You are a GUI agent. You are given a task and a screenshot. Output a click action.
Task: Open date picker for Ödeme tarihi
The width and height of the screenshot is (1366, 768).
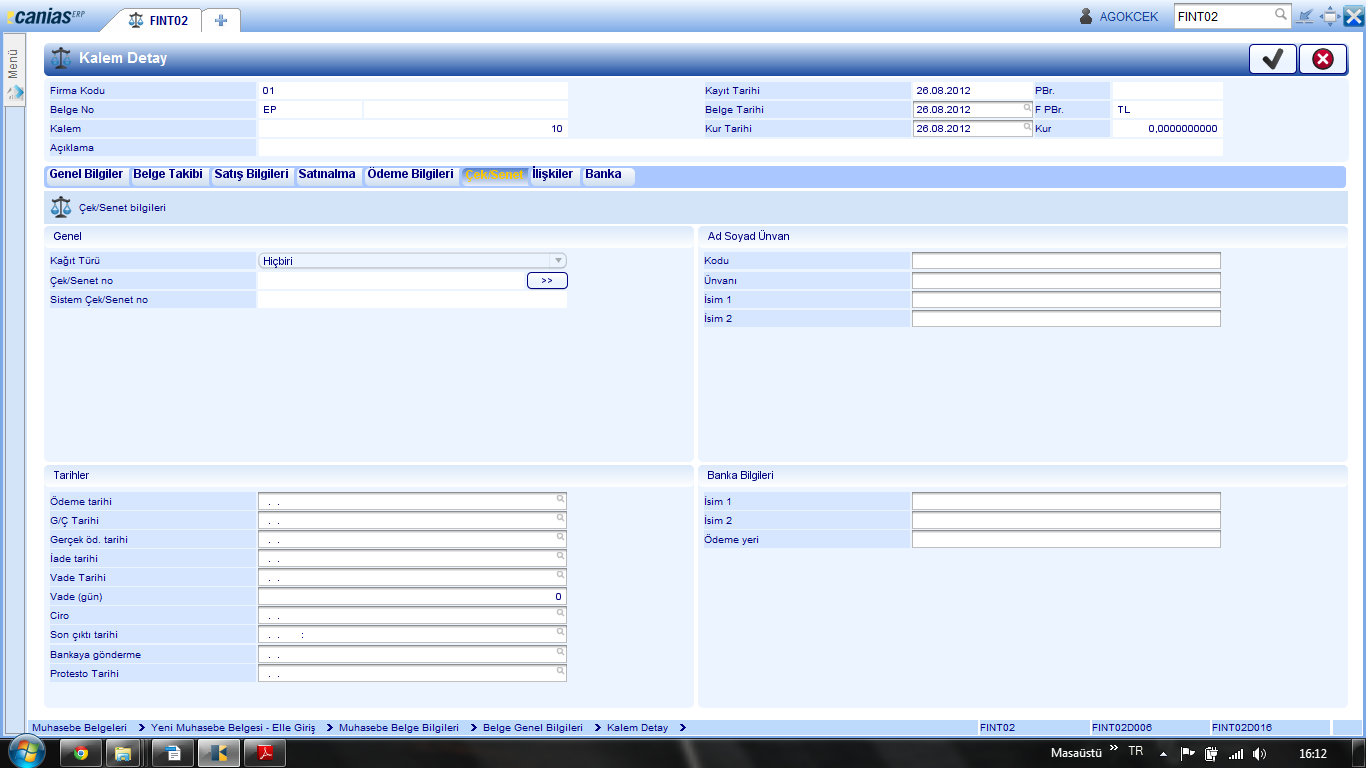pos(561,498)
